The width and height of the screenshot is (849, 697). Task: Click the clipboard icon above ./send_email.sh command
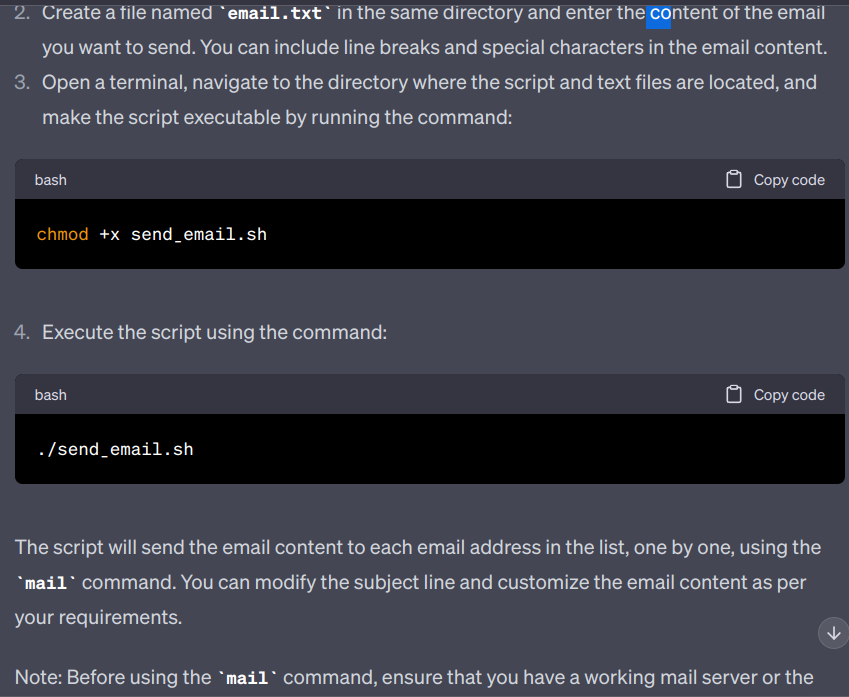(734, 395)
